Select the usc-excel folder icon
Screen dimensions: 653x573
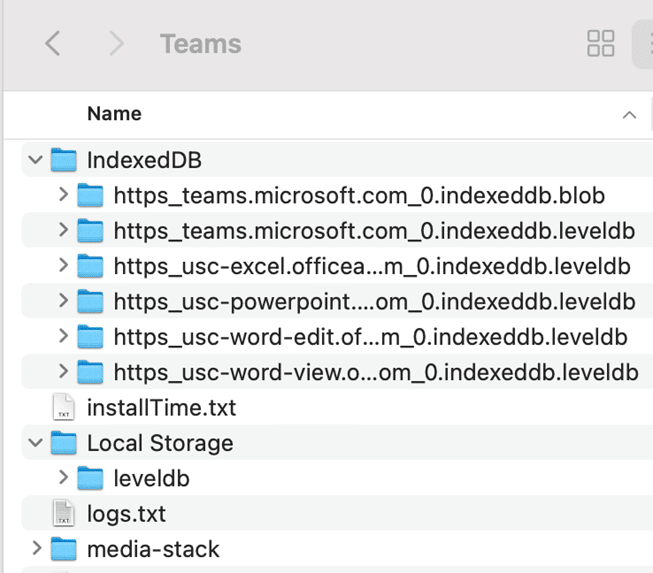pyautogui.click(x=90, y=266)
